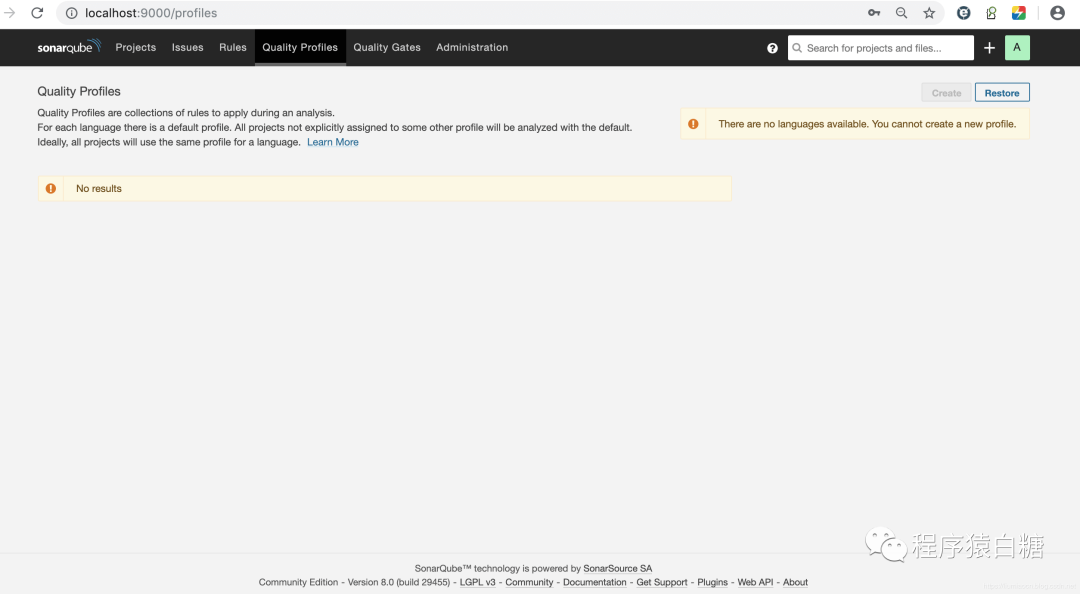Visit the Community footer link

coord(529,582)
